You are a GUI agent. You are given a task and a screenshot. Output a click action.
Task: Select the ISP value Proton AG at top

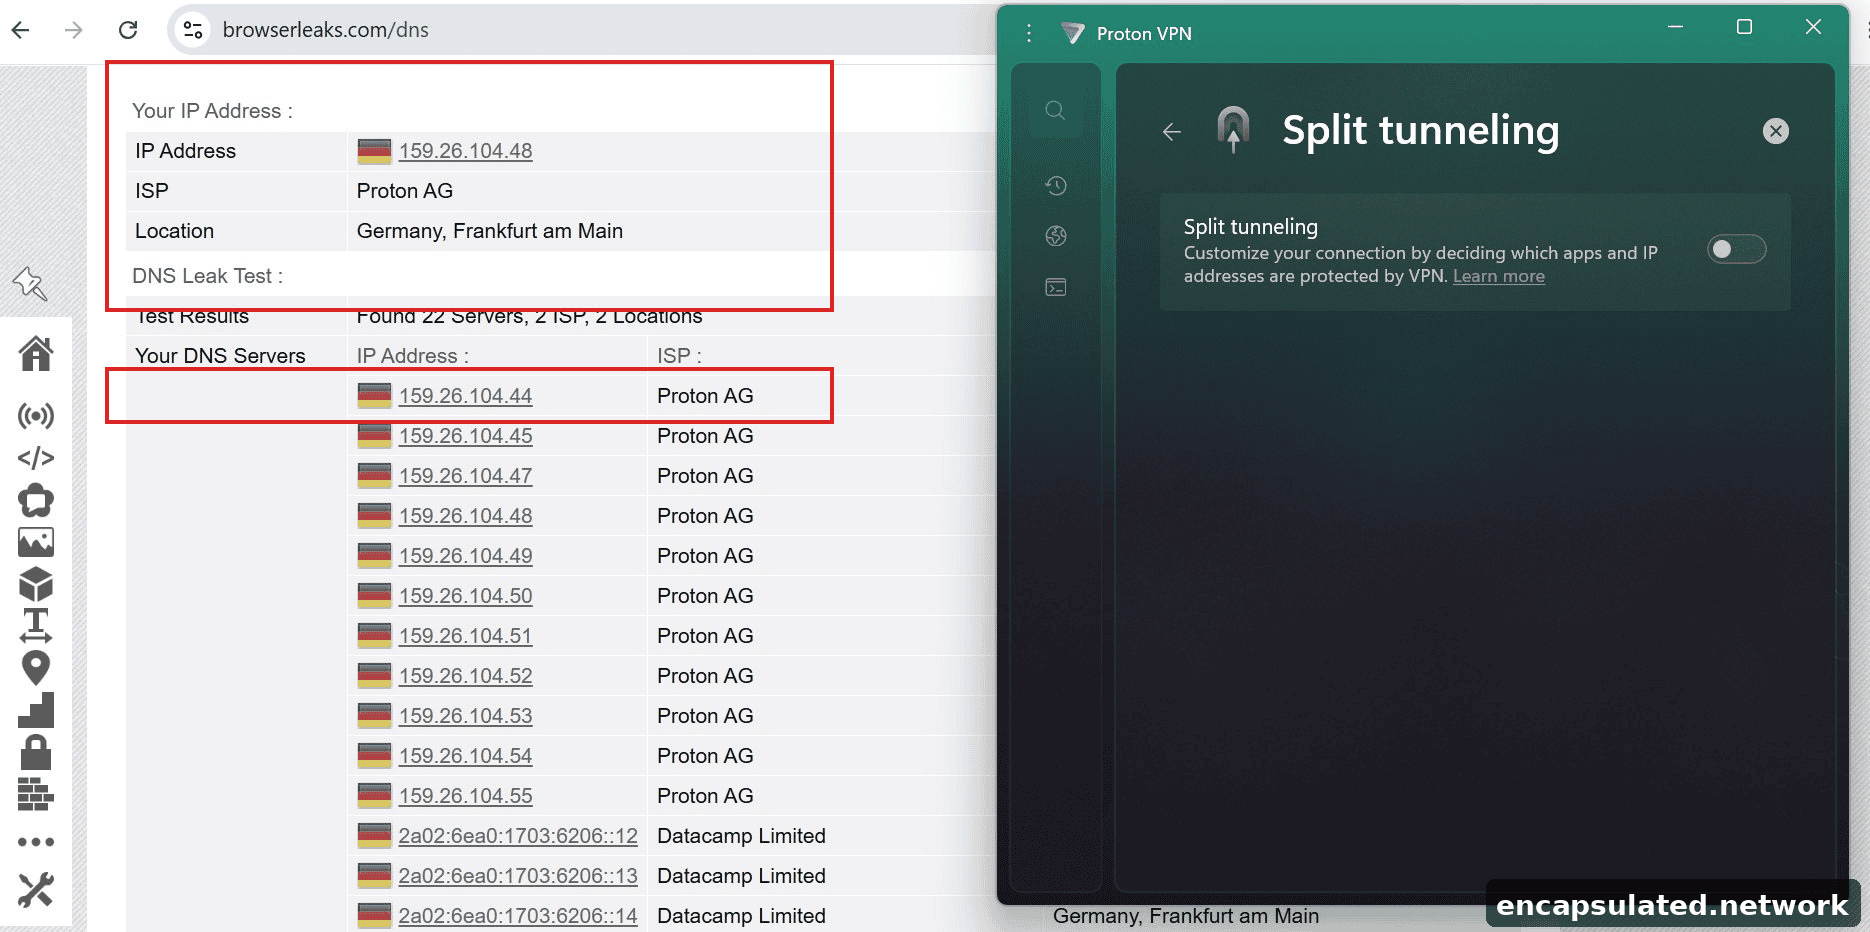pos(405,191)
